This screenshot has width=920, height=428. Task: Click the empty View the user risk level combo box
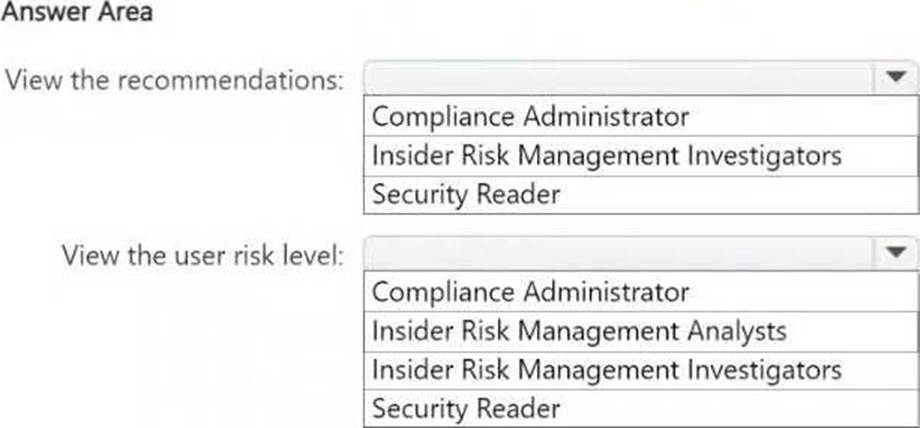[620, 253]
